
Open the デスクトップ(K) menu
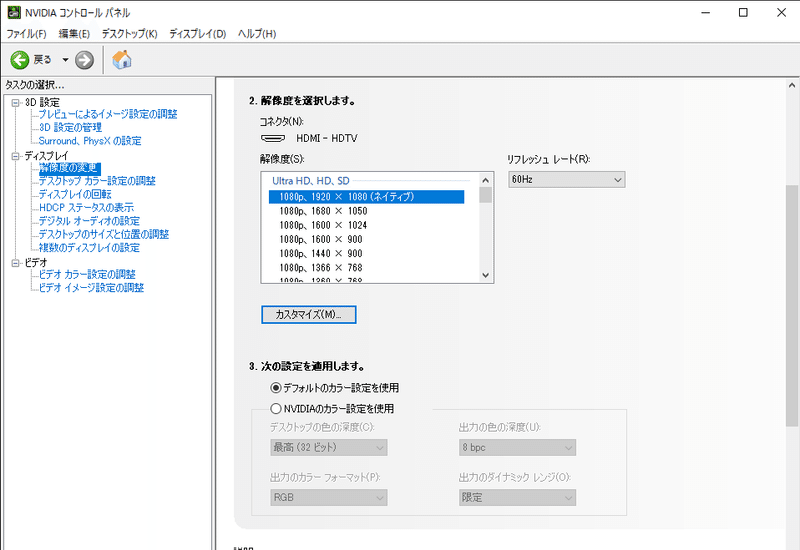(x=130, y=34)
